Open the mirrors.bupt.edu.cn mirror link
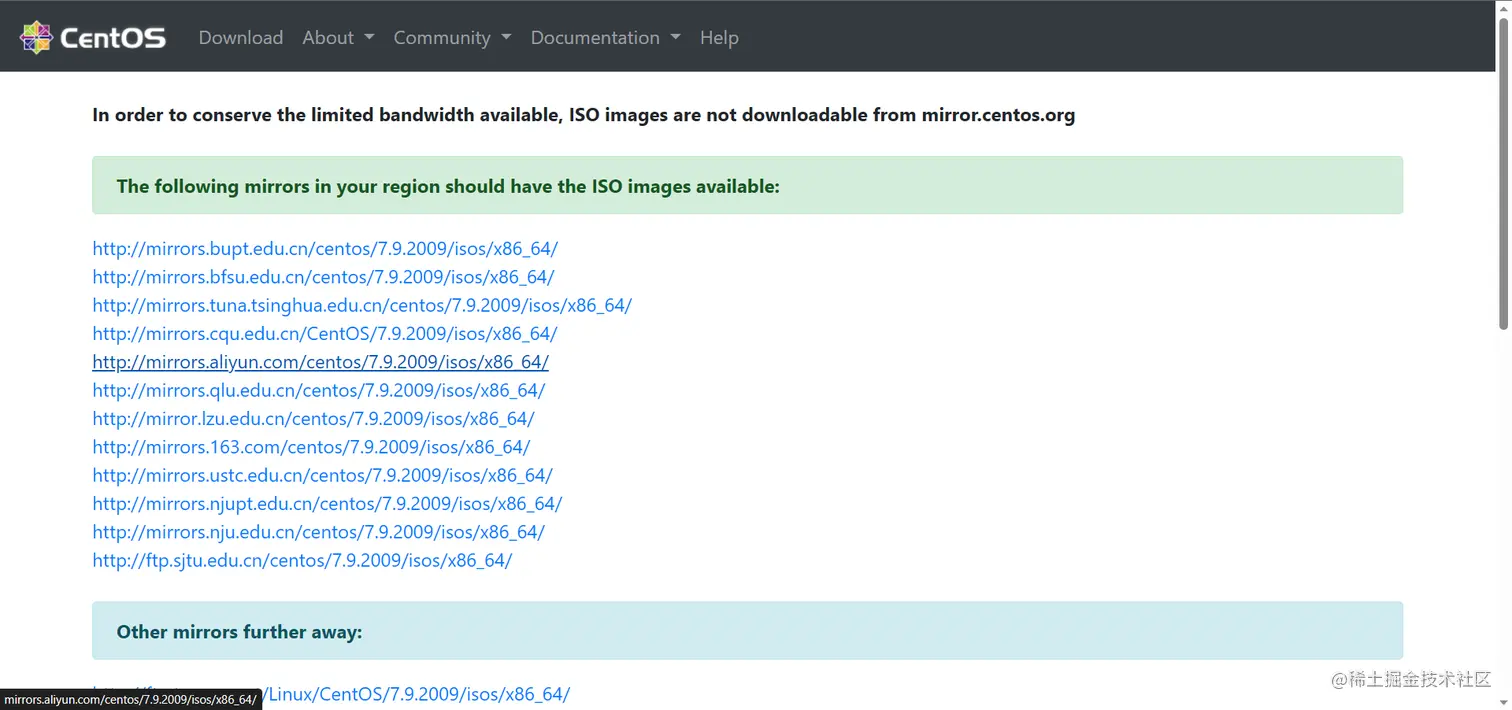Screen dimensions: 1512x710 tap(325, 248)
